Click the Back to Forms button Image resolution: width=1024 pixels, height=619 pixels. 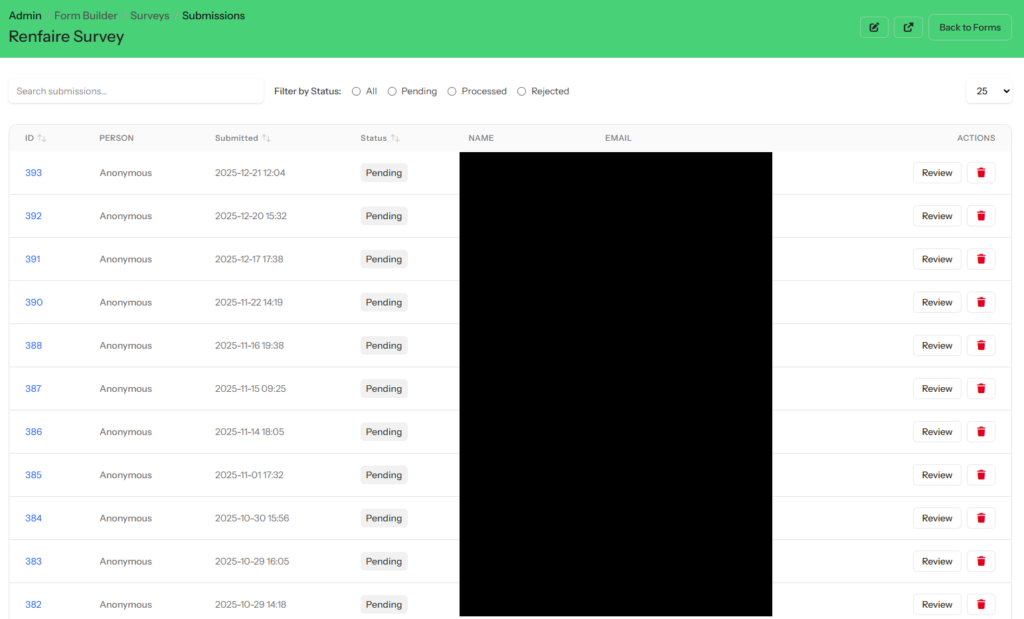[969, 27]
